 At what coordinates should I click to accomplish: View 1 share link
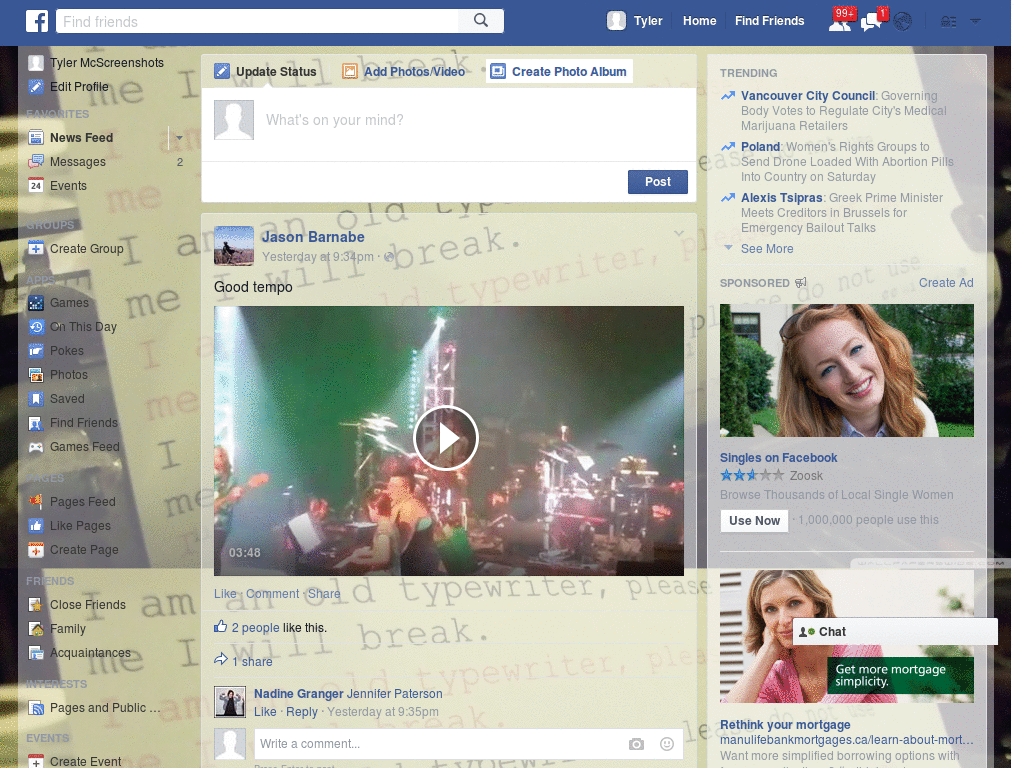[252, 662]
